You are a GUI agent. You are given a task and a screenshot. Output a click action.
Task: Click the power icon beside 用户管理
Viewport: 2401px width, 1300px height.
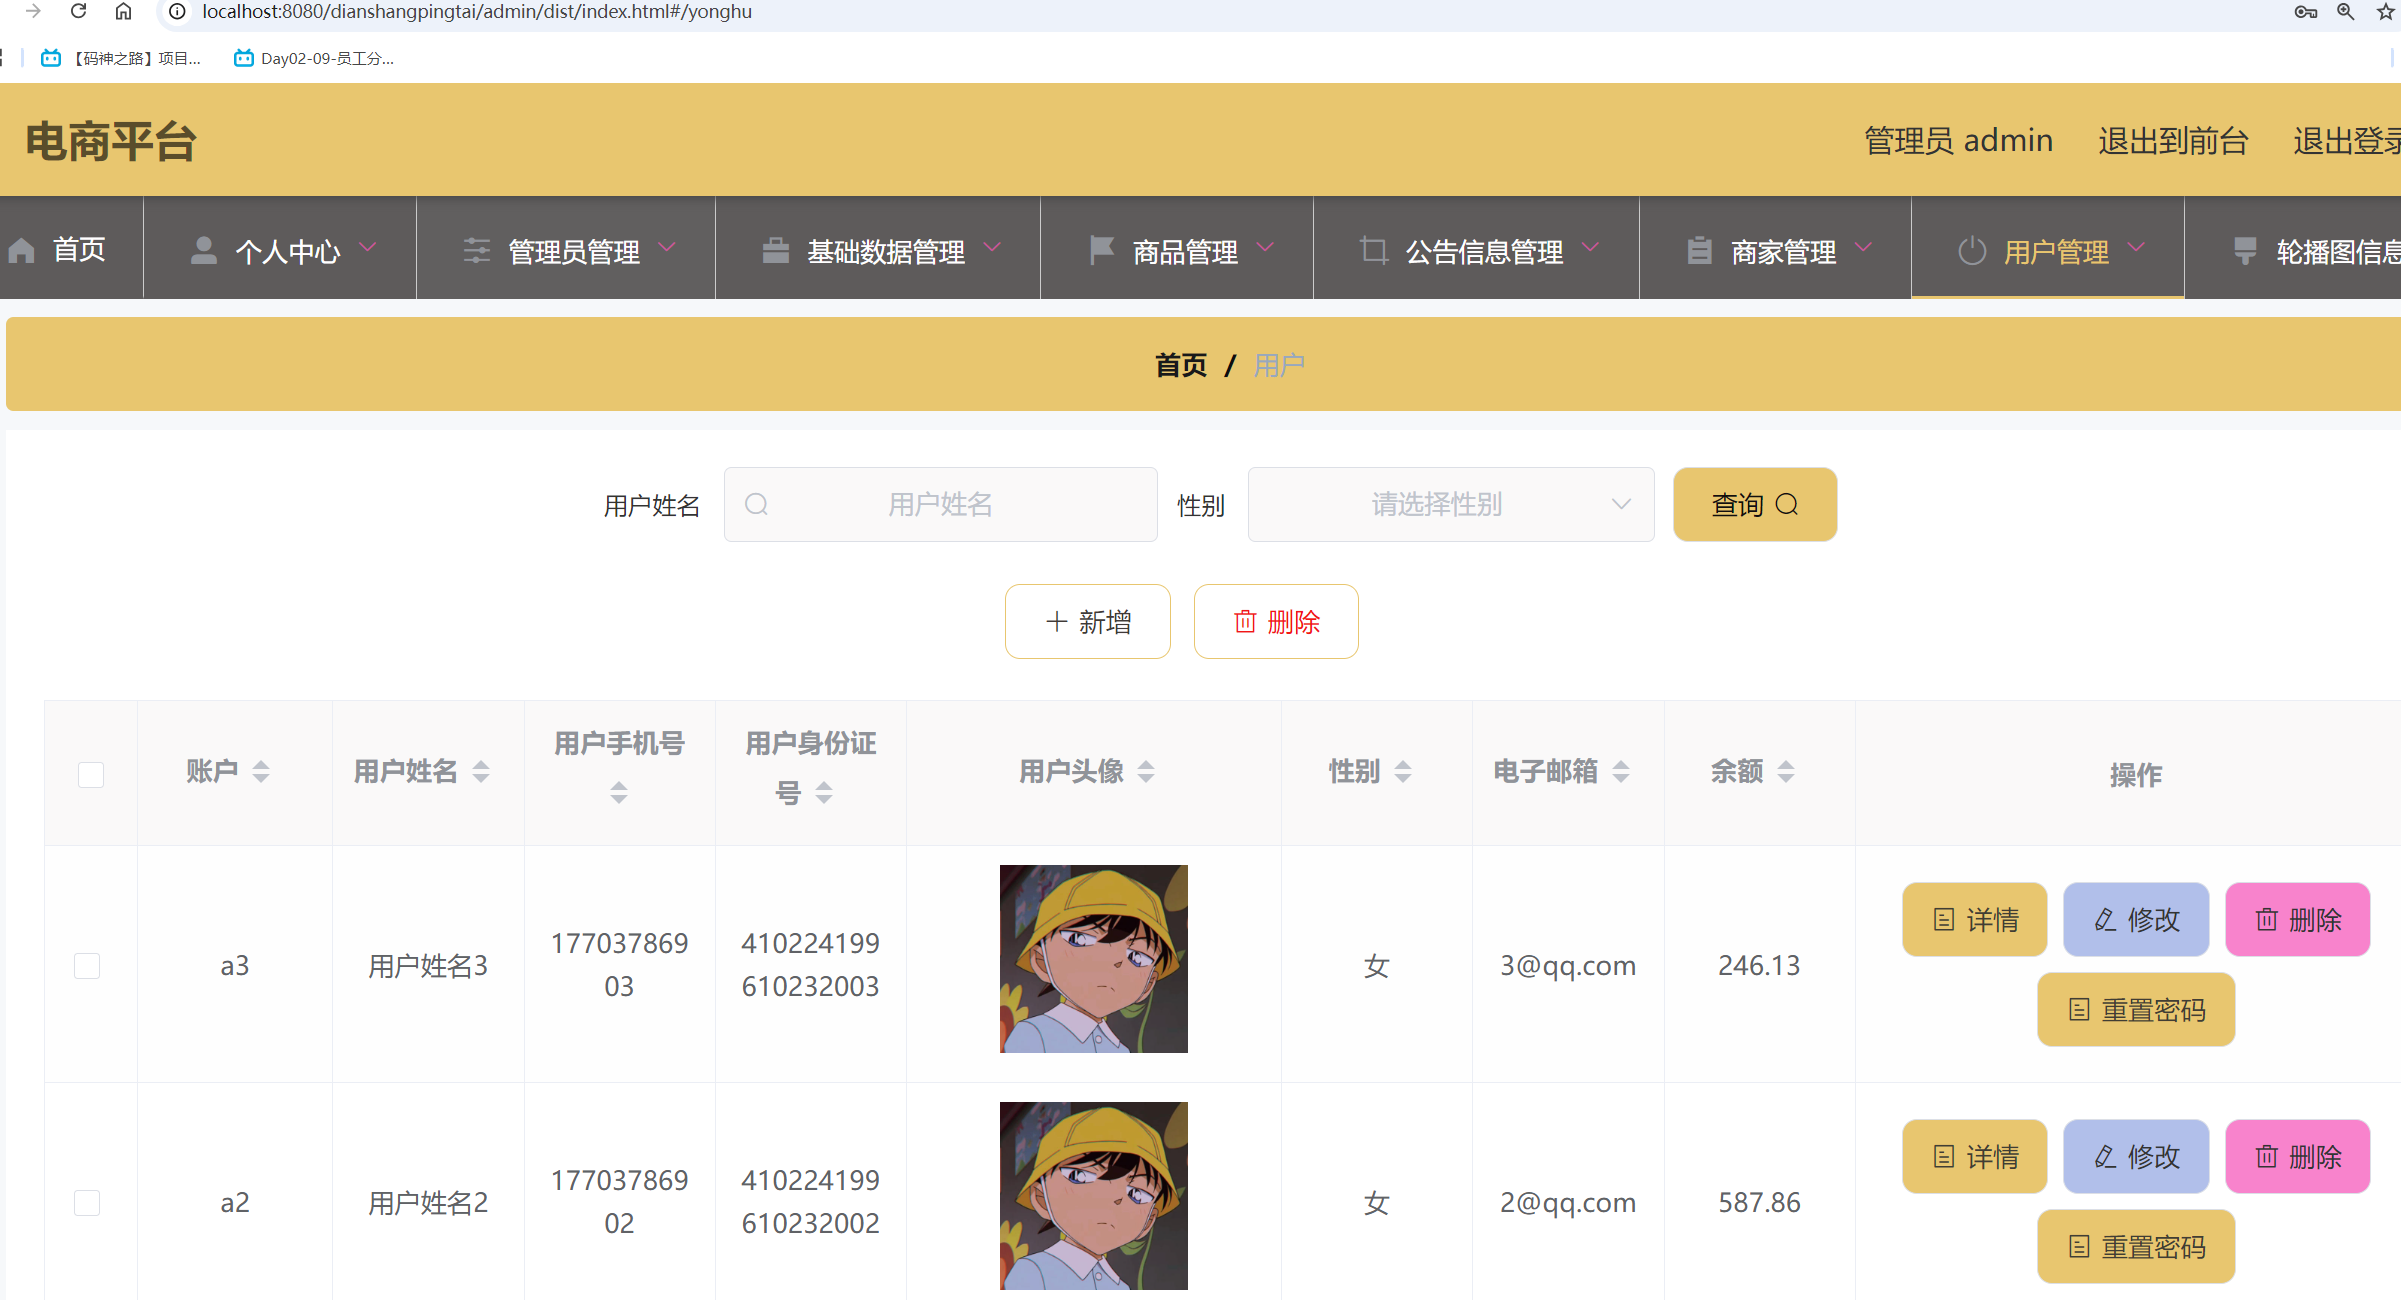[x=1971, y=251]
